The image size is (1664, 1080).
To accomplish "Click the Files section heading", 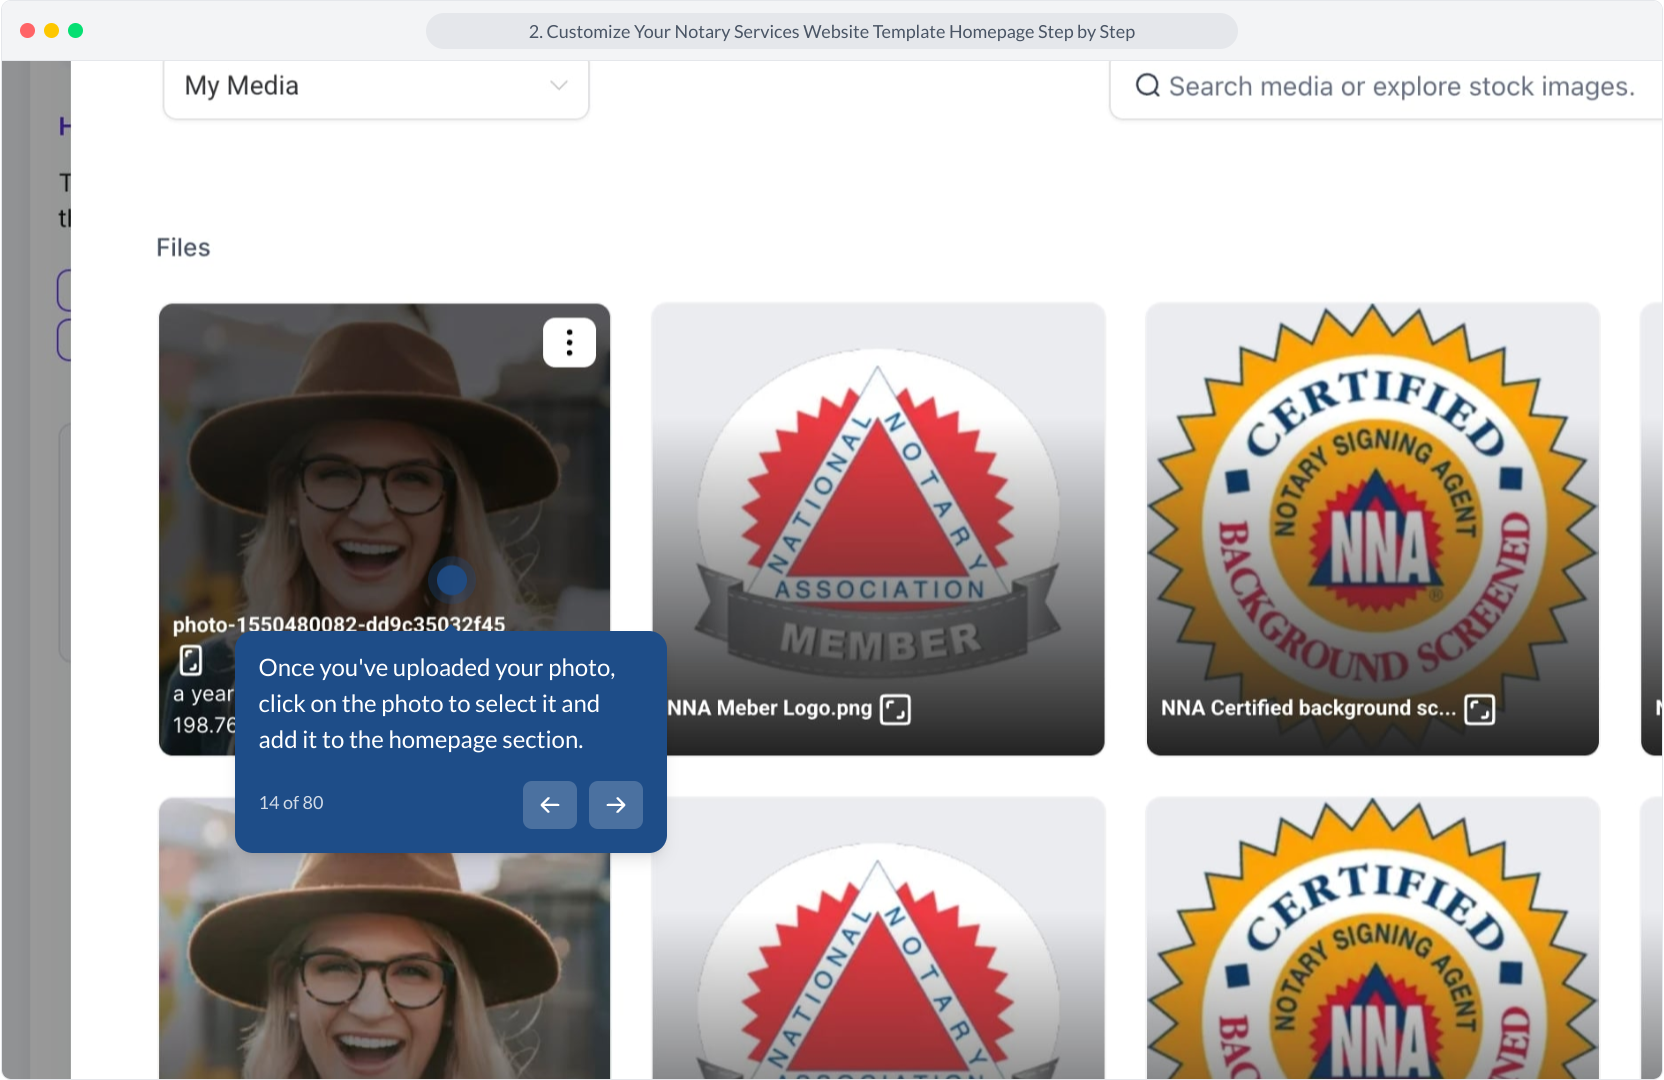I will pyautogui.click(x=183, y=248).
